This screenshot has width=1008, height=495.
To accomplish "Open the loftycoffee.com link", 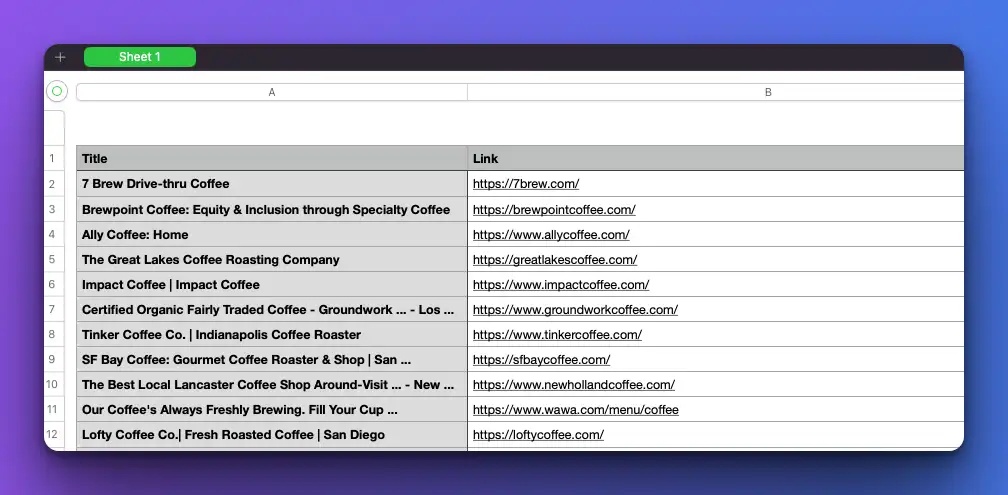I will click(x=538, y=435).
